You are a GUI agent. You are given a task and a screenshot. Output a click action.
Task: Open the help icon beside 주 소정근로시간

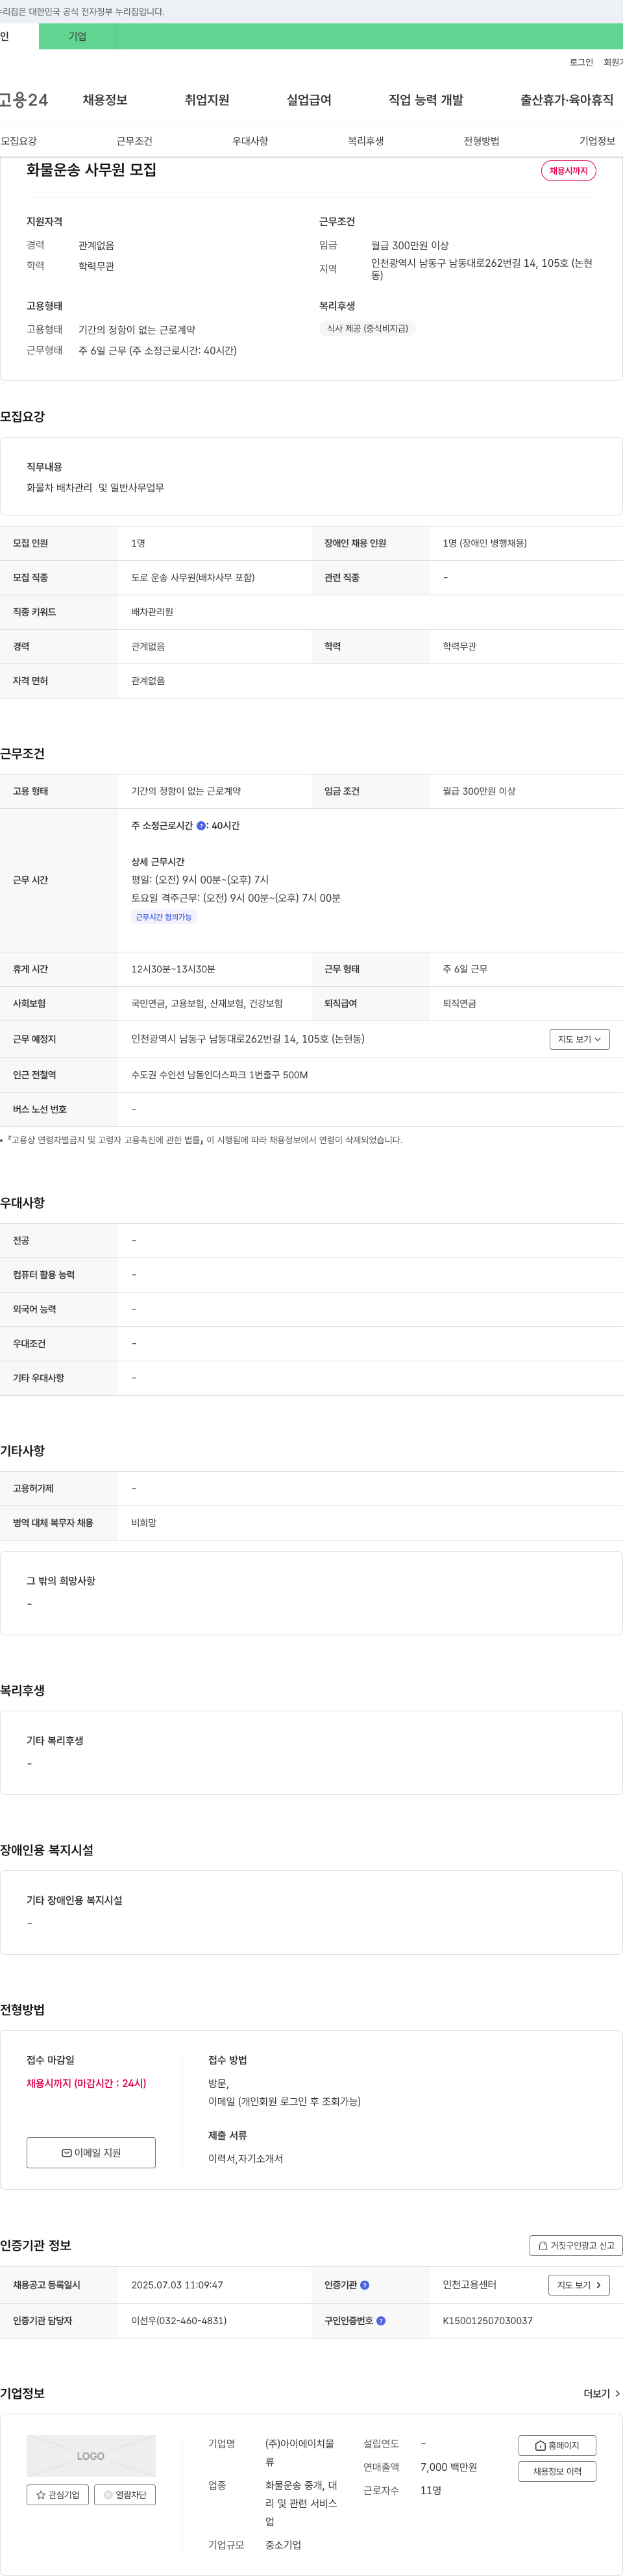(201, 826)
